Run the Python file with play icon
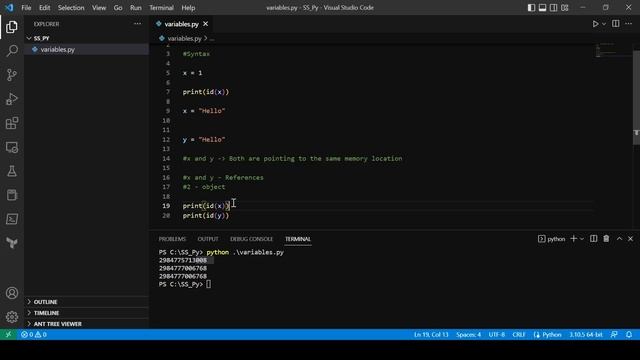This screenshot has width=640, height=360. coord(596,24)
